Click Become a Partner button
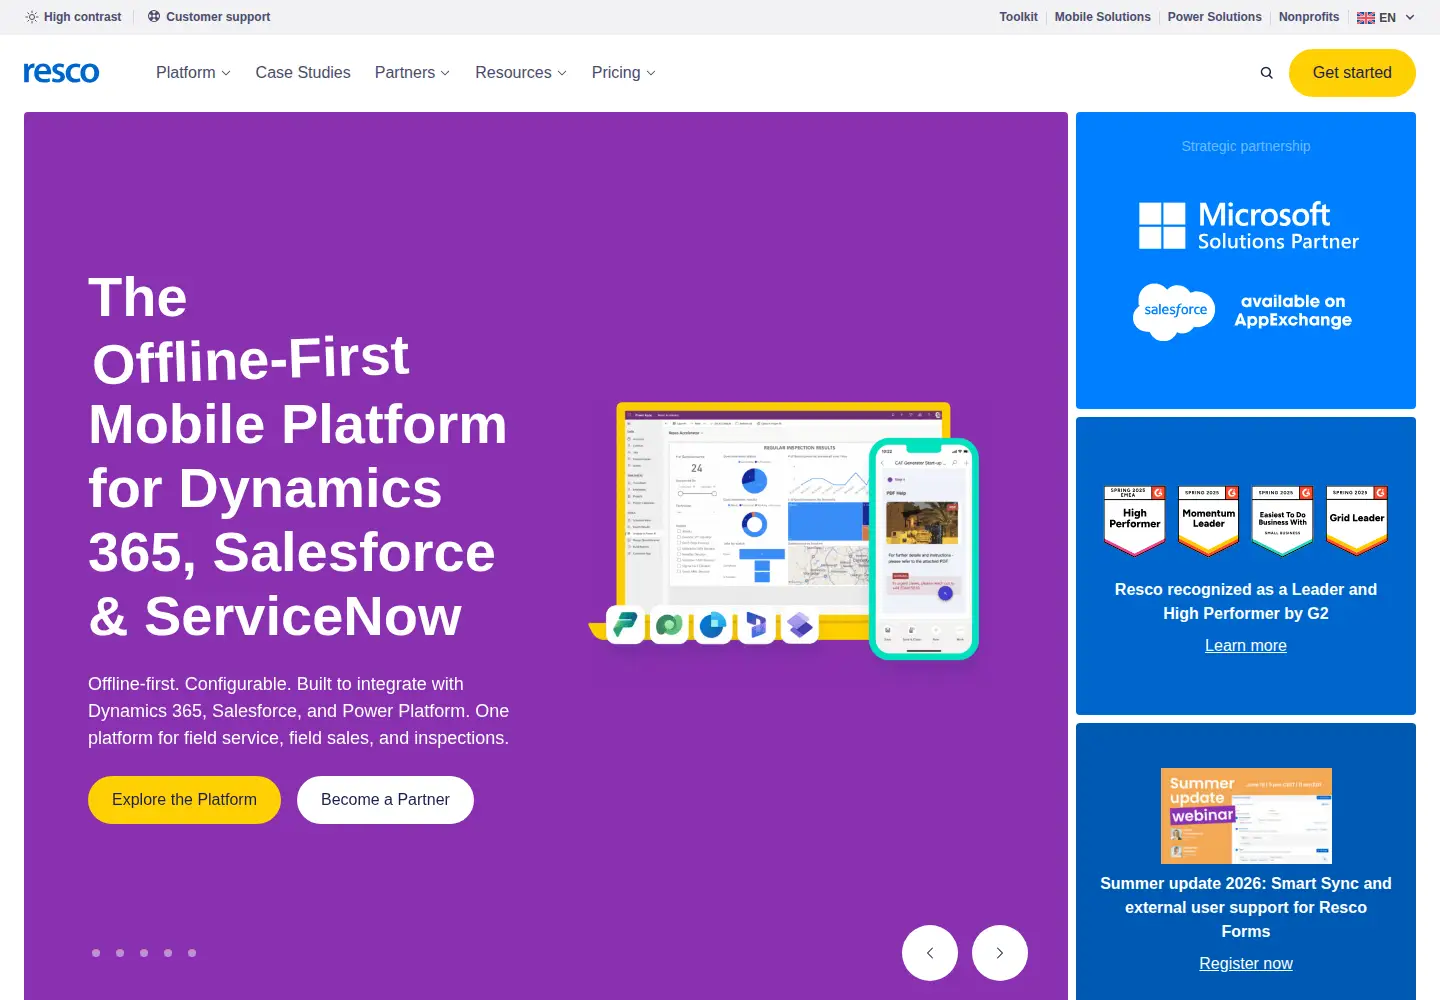 [385, 800]
